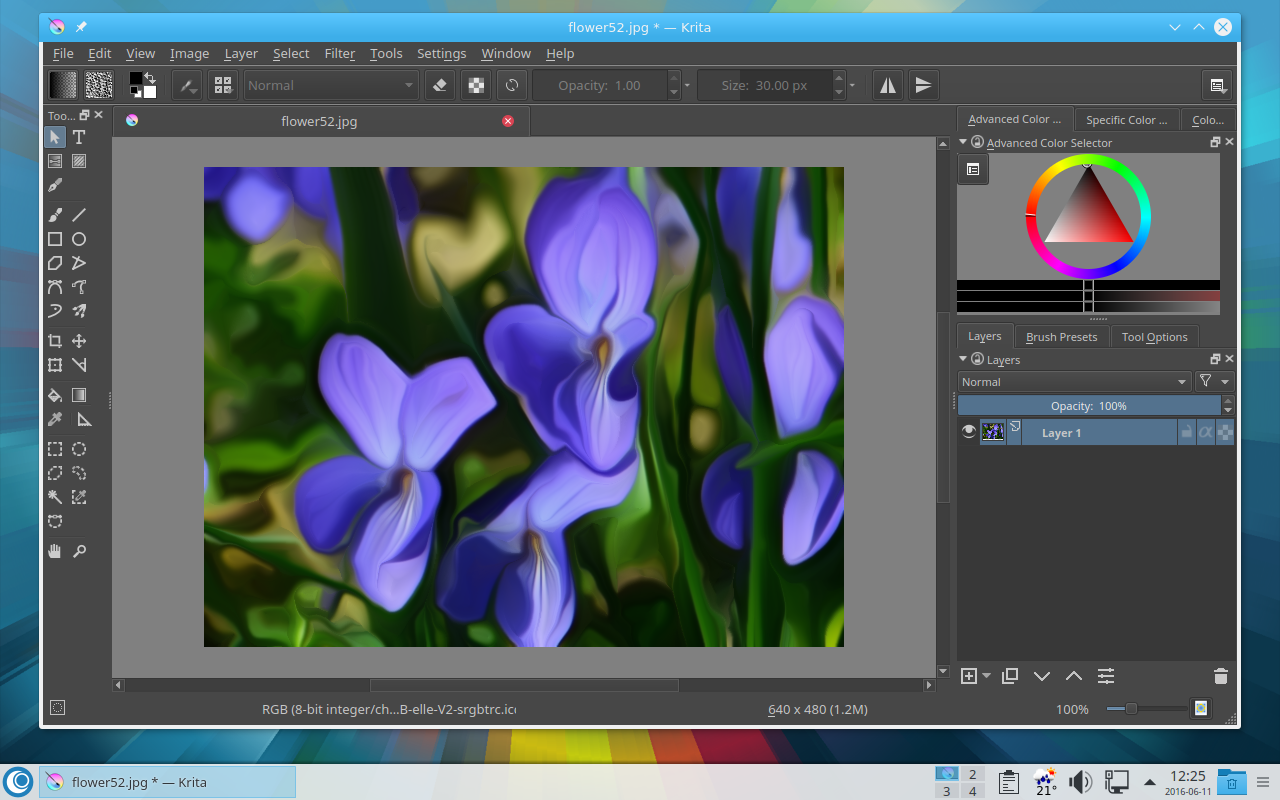
Task: Toggle preserve alpha in the toolbar
Action: click(x=477, y=86)
